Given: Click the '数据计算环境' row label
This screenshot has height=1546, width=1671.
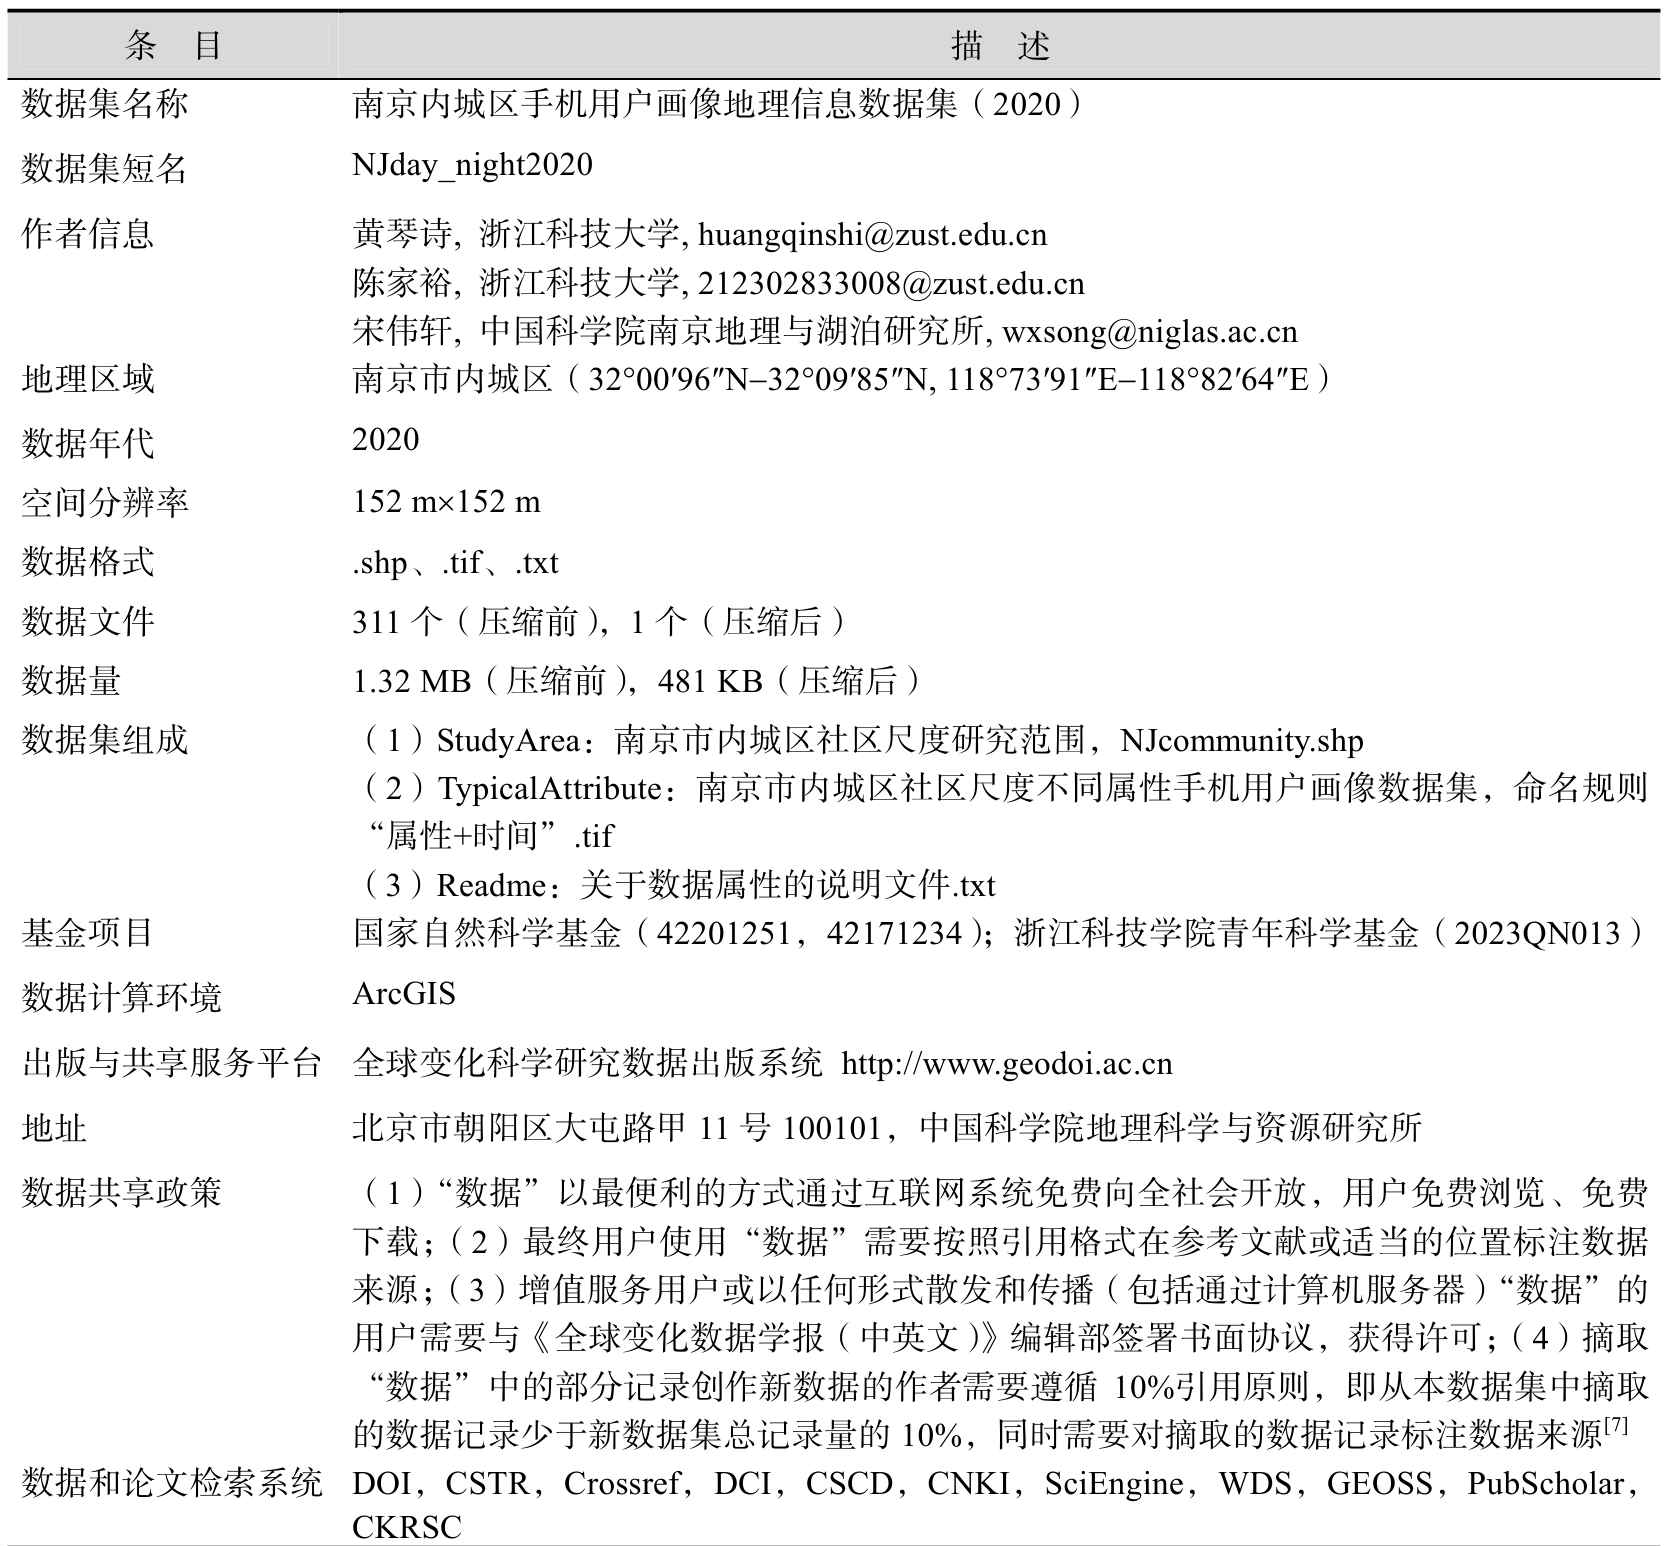Looking at the screenshot, I should tap(122, 997).
